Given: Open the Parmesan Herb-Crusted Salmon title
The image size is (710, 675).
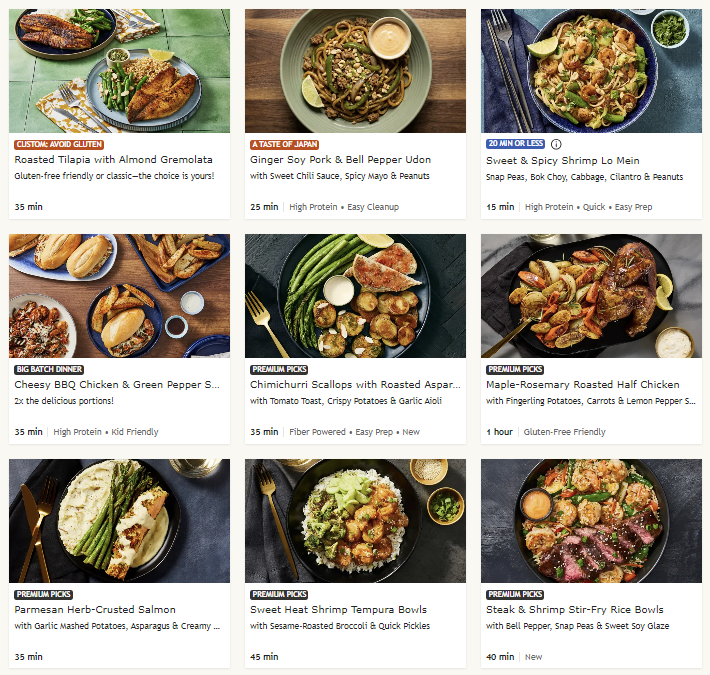Looking at the screenshot, I should pyautogui.click(x=95, y=609).
